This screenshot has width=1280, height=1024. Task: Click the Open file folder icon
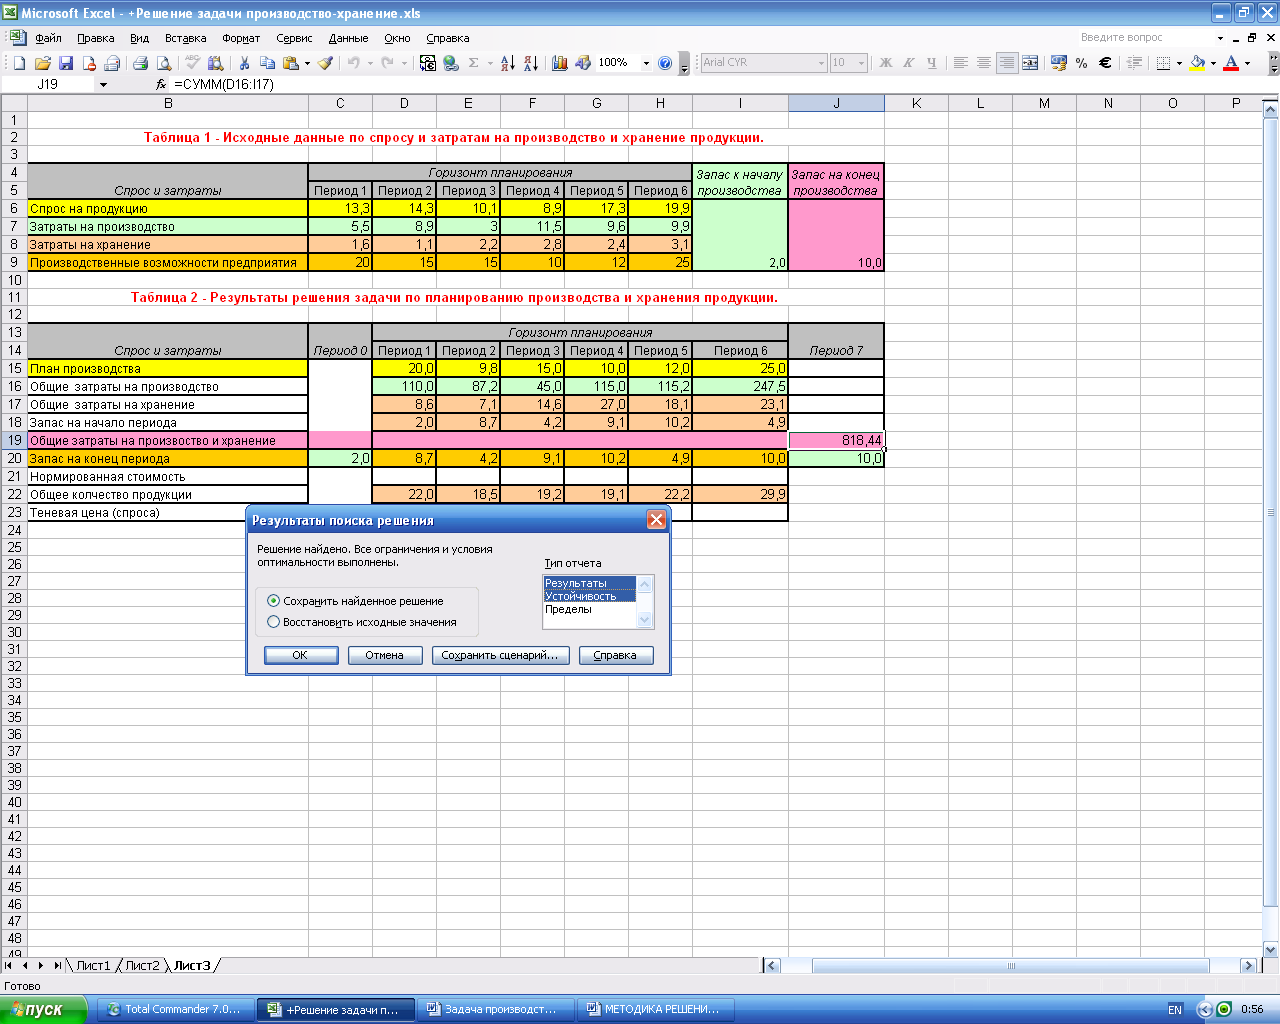click(x=43, y=63)
